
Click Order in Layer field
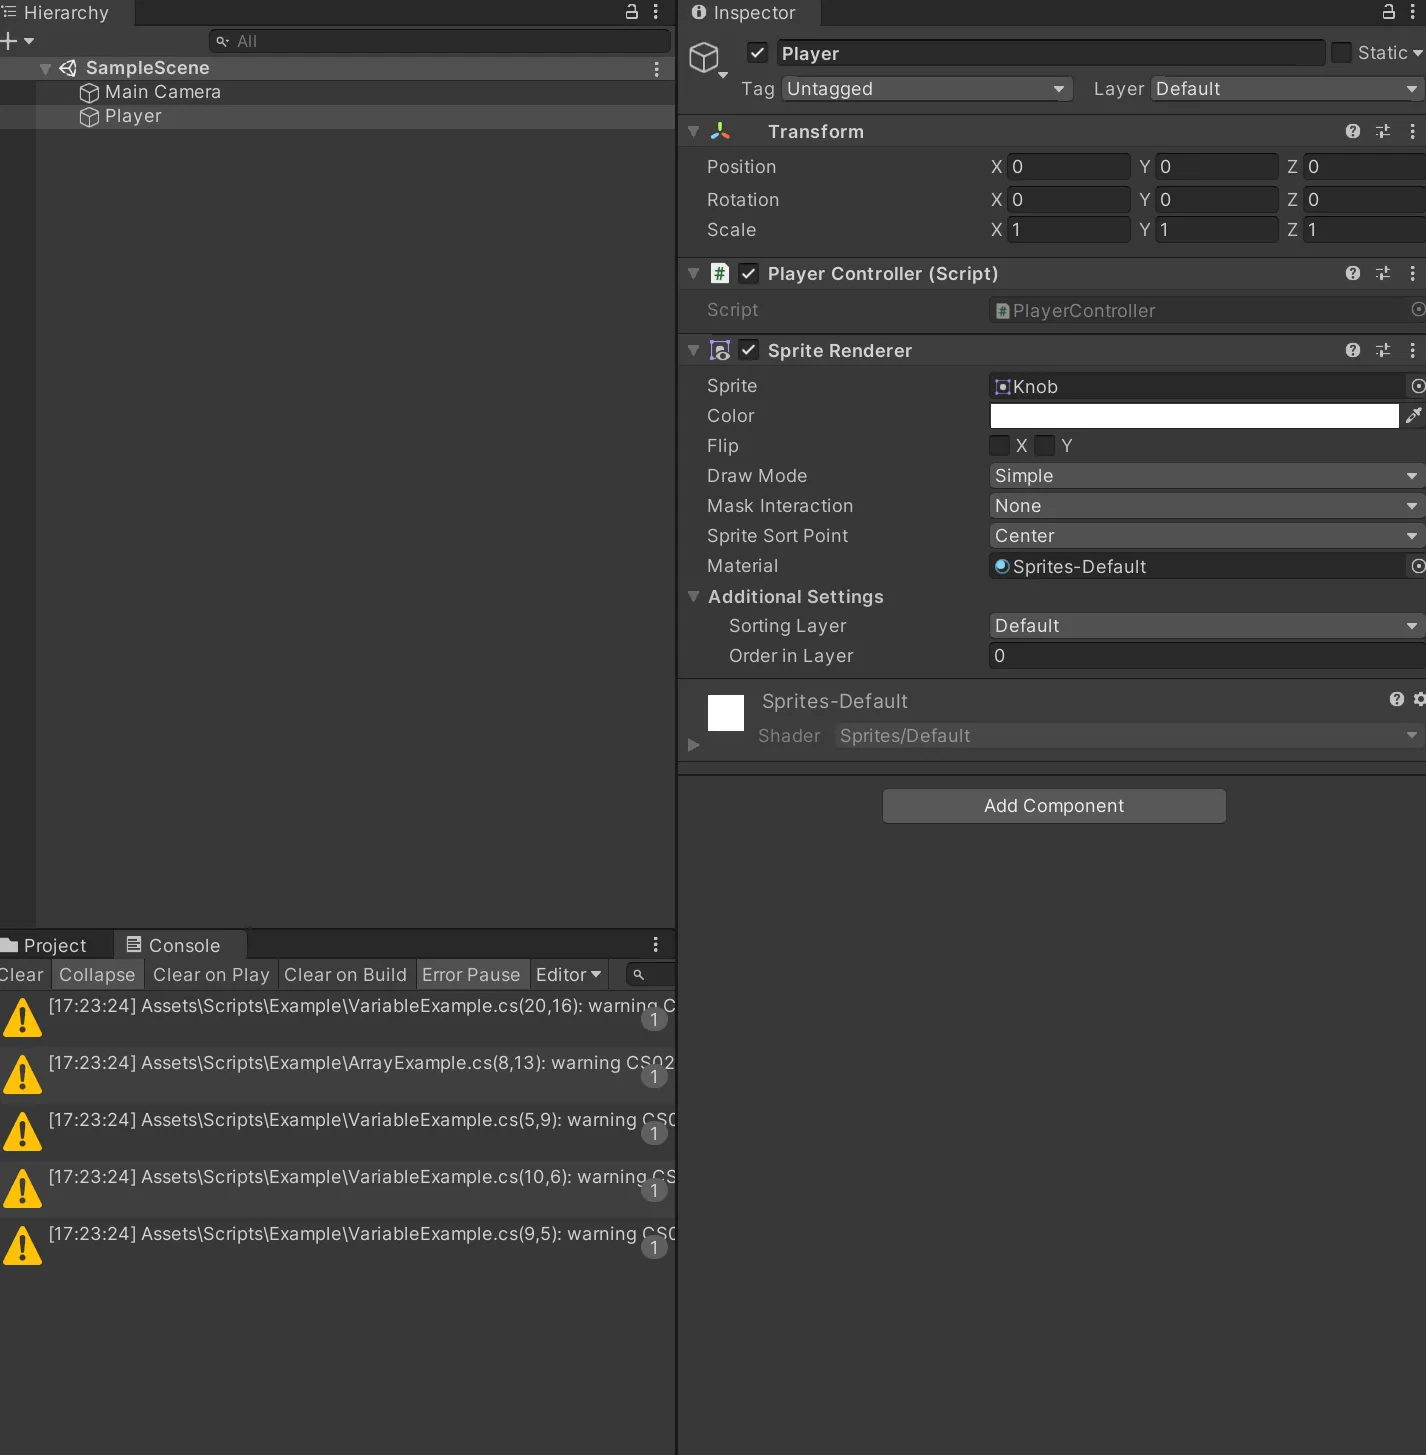tap(1206, 656)
